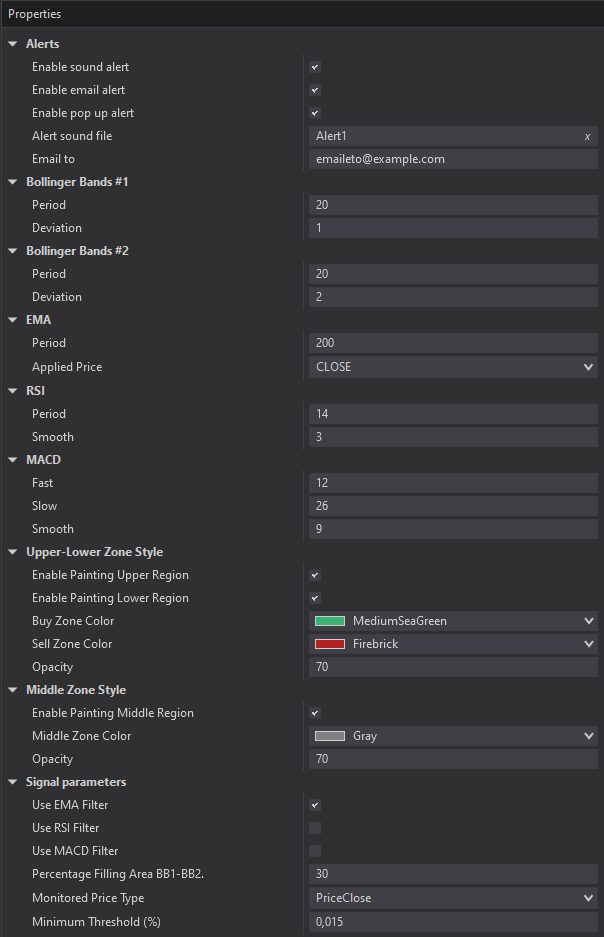Open the Applied Price CLOSE dropdown
604x937 pixels.
(x=453, y=367)
